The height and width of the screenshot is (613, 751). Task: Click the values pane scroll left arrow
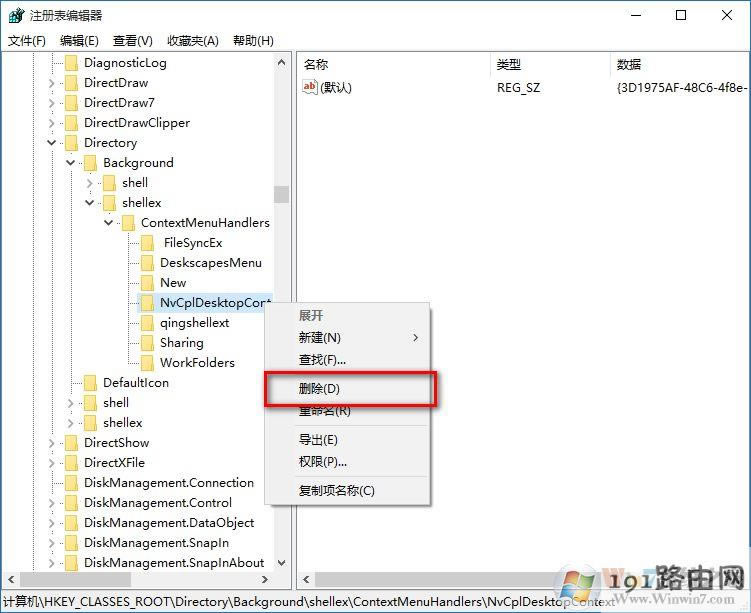(x=306, y=580)
